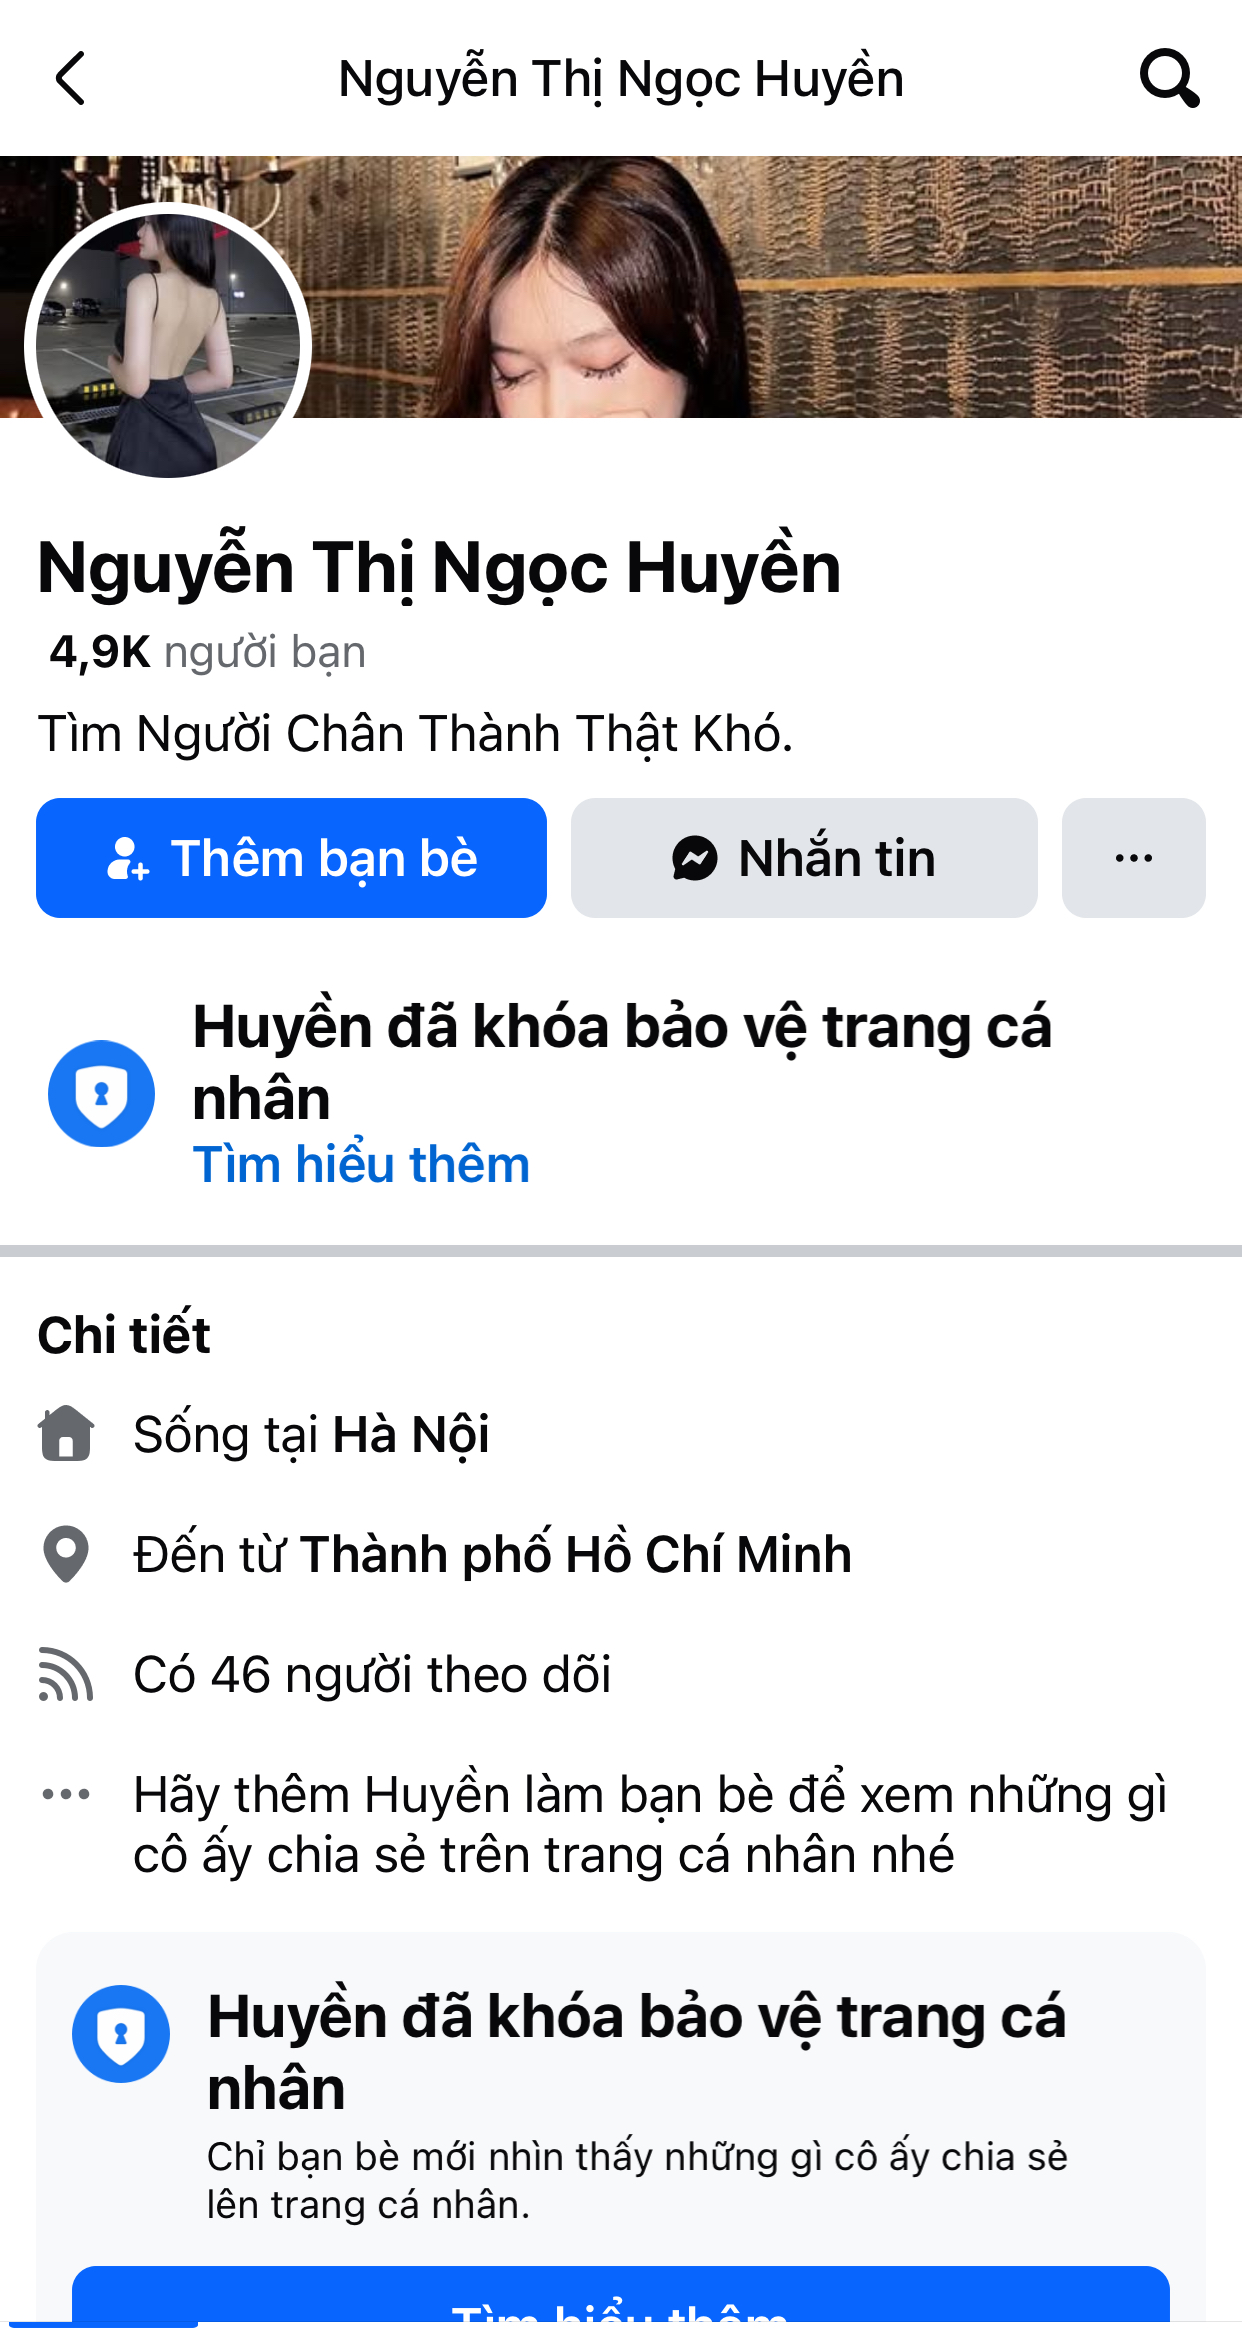Viewport: 1242px width, 2342px height.
Task: Open the Tìm hiểu thêm link
Action: click(x=361, y=1164)
